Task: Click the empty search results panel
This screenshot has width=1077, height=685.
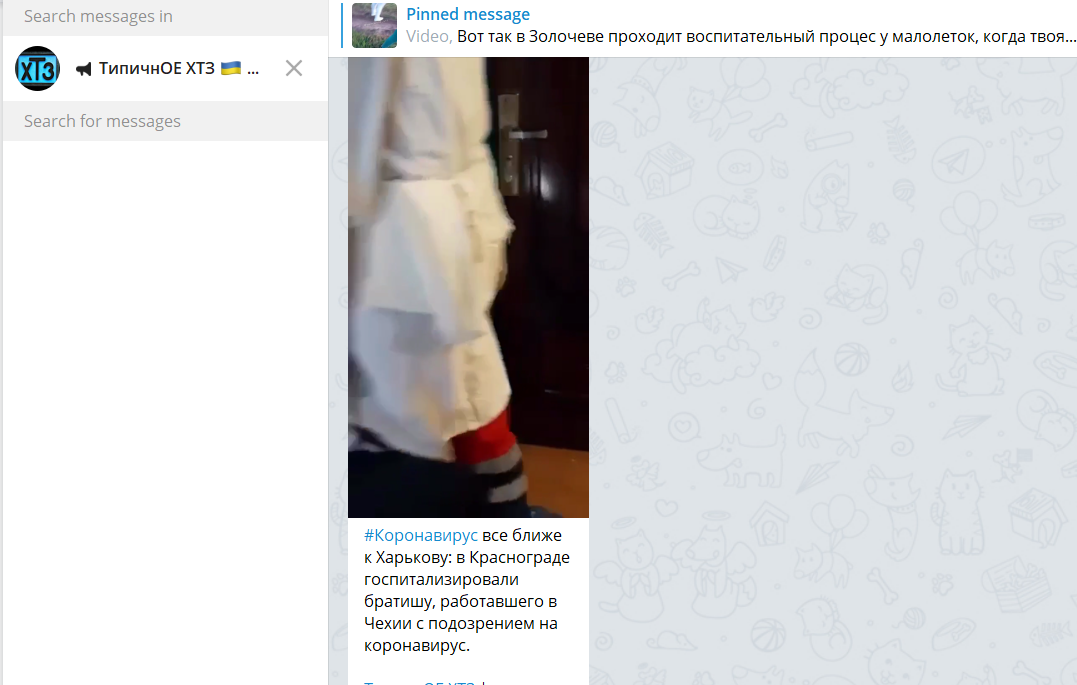Action: pyautogui.click(x=165, y=412)
